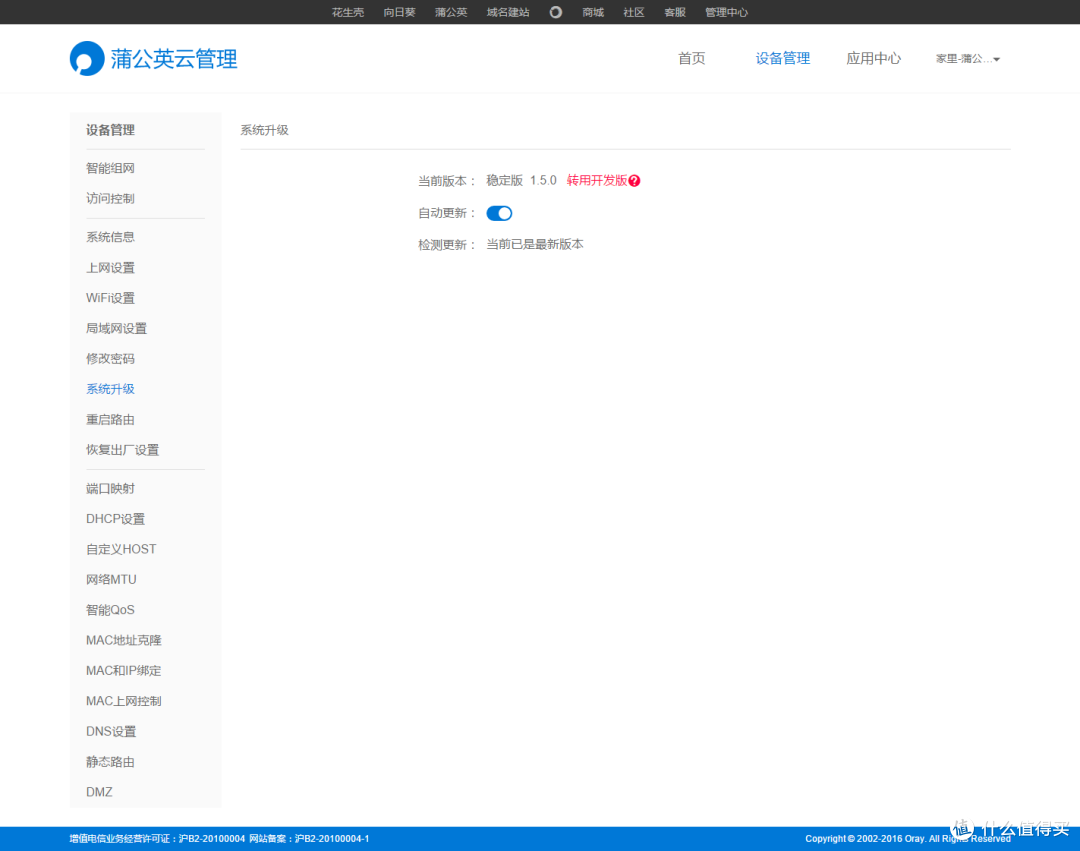Open 网络MTU in the sidebar
This screenshot has width=1080, height=851.
[x=111, y=580]
